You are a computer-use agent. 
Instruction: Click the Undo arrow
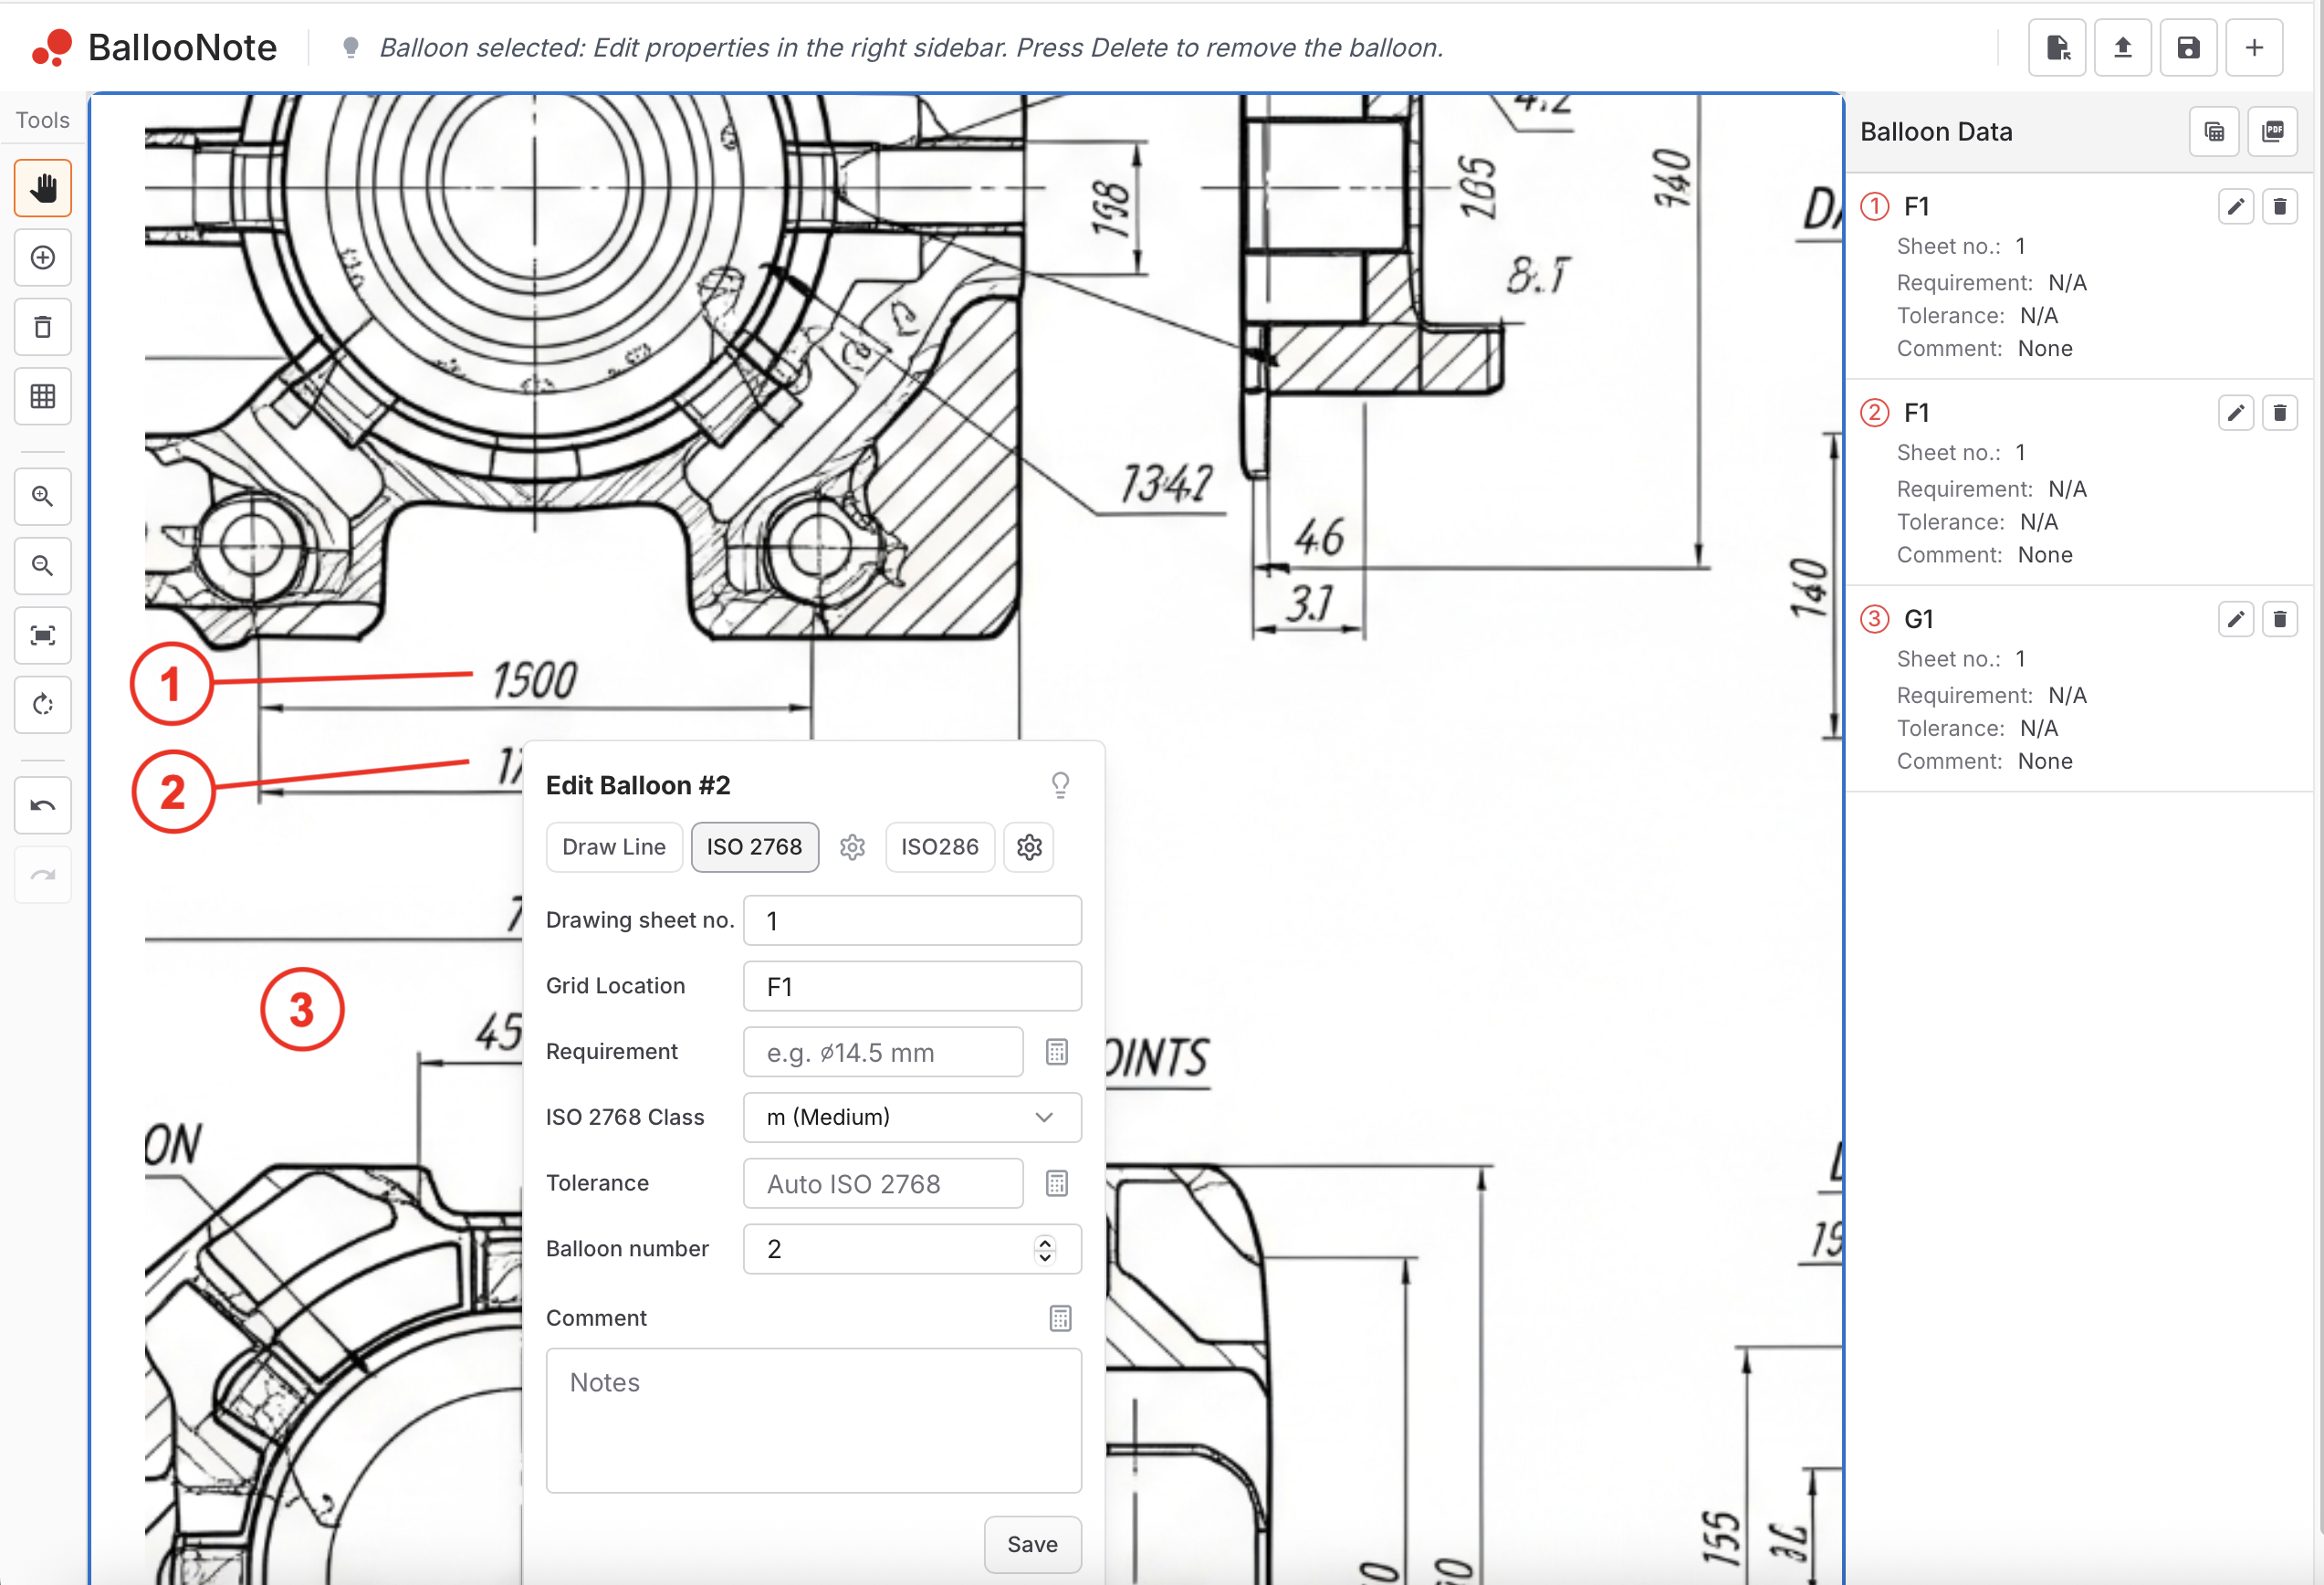pyautogui.click(x=42, y=806)
